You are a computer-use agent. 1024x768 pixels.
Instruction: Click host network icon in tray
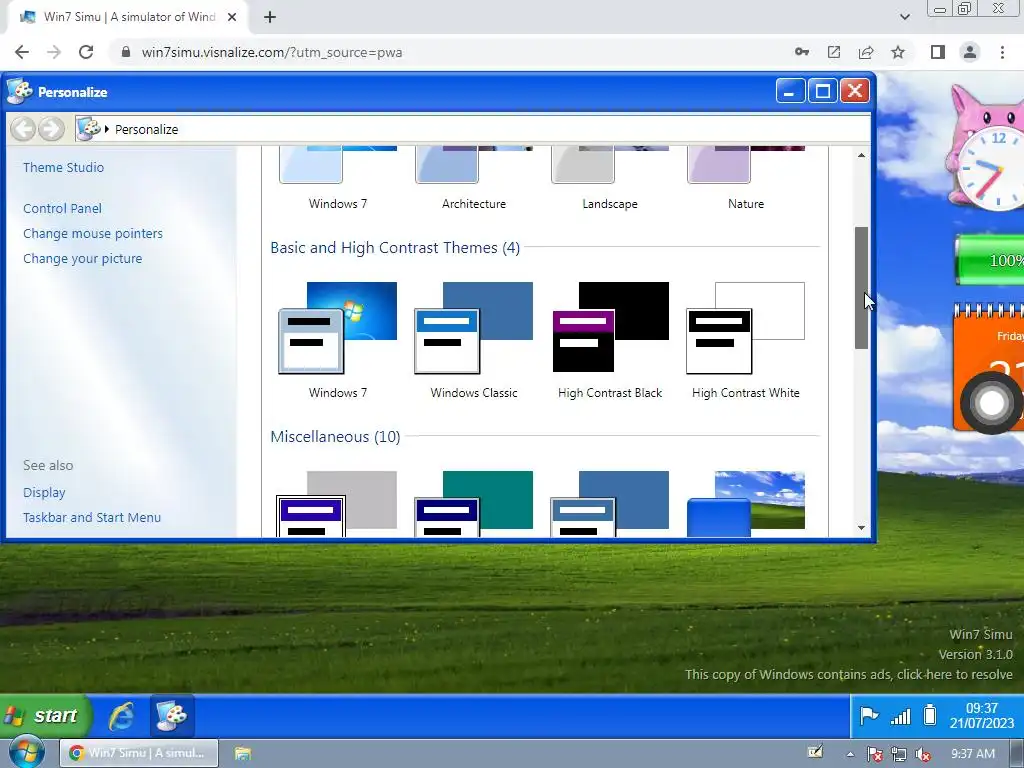click(x=899, y=754)
